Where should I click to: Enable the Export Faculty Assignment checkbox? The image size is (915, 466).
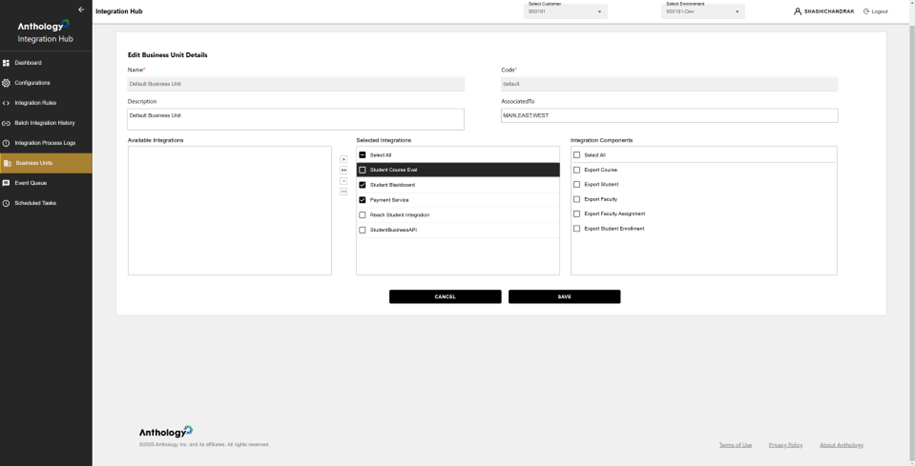pyautogui.click(x=577, y=214)
